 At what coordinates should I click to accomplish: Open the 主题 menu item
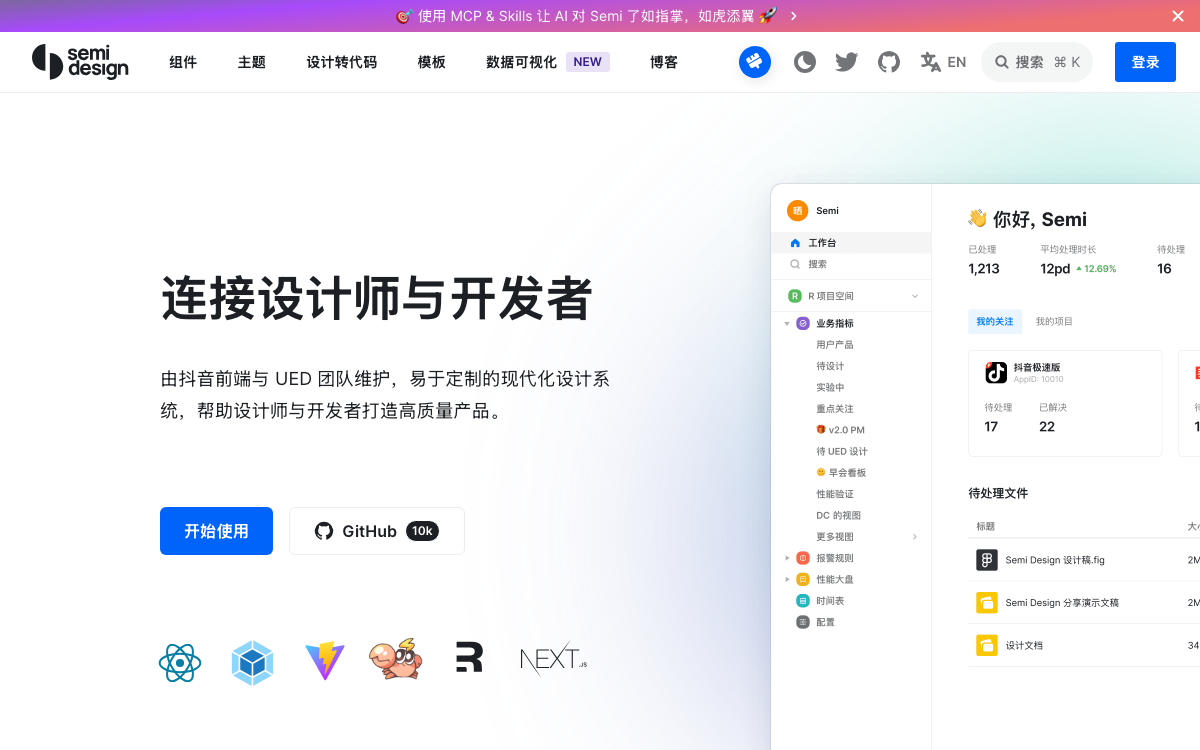point(252,62)
